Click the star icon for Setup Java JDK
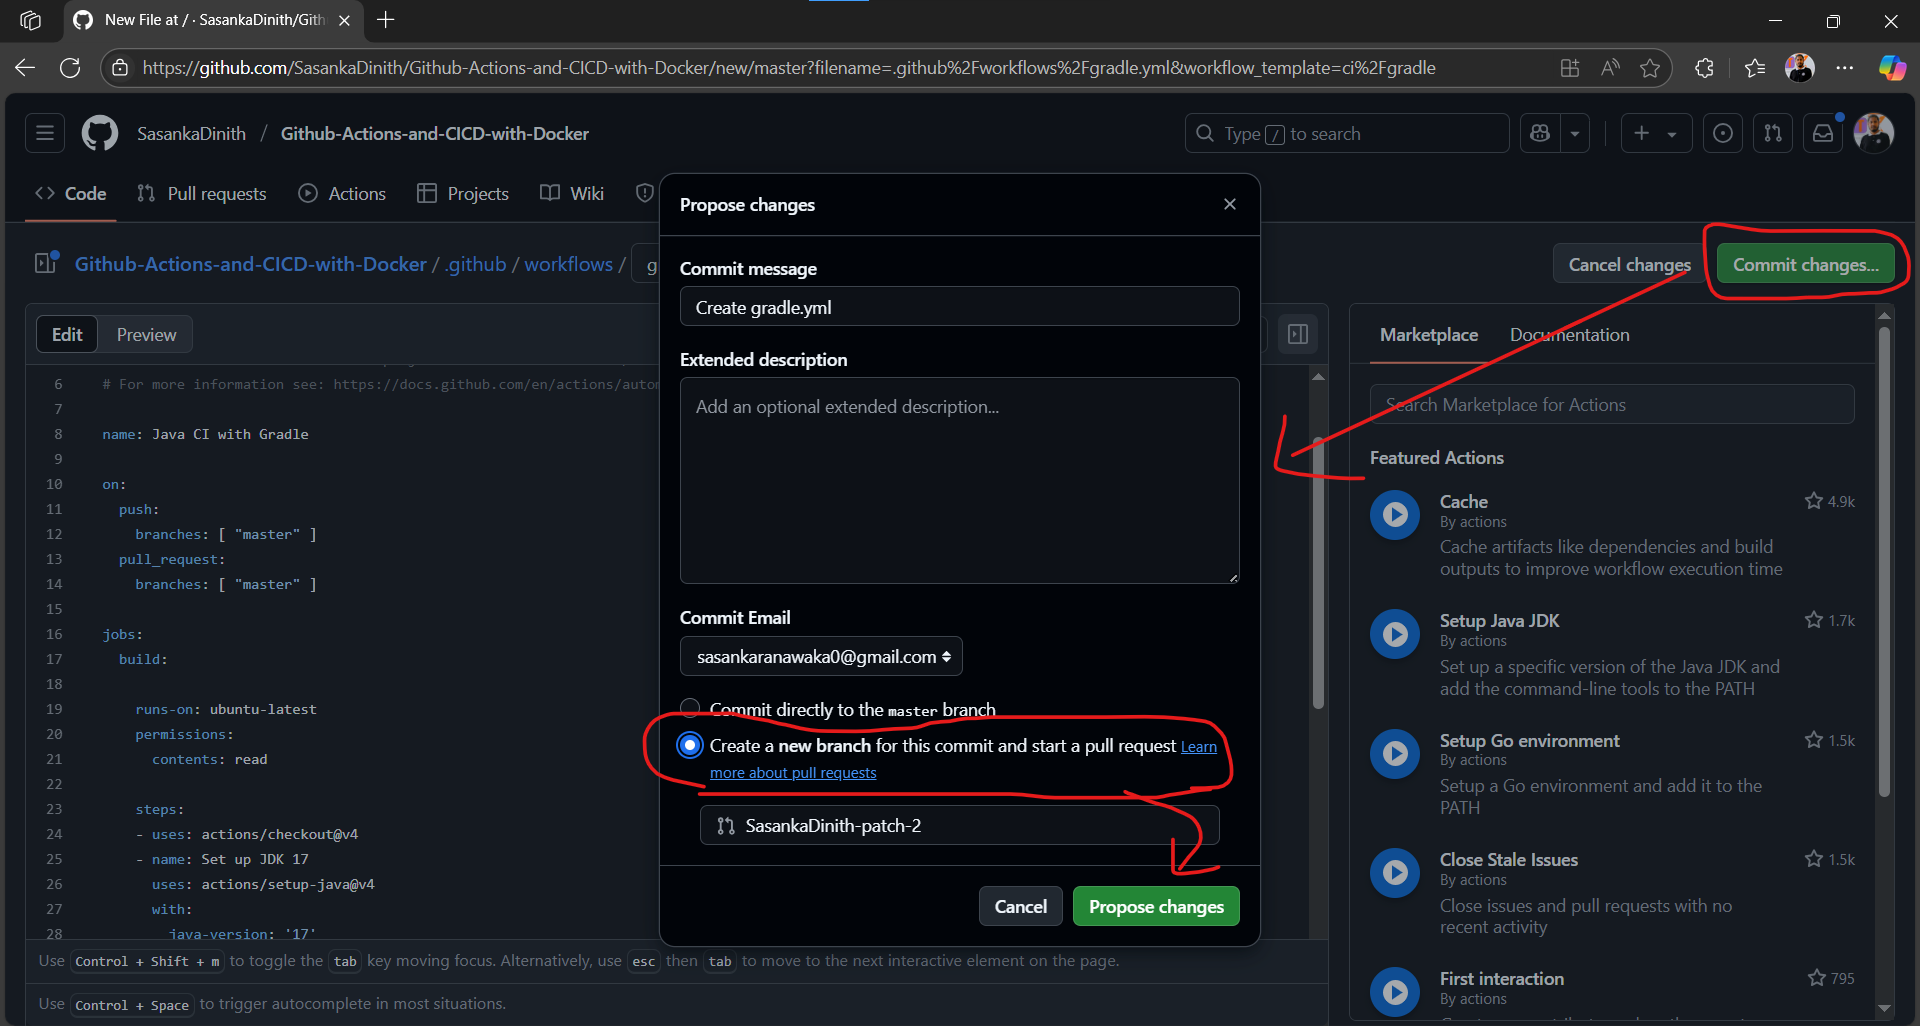Image resolution: width=1920 pixels, height=1026 pixels. pos(1813,620)
